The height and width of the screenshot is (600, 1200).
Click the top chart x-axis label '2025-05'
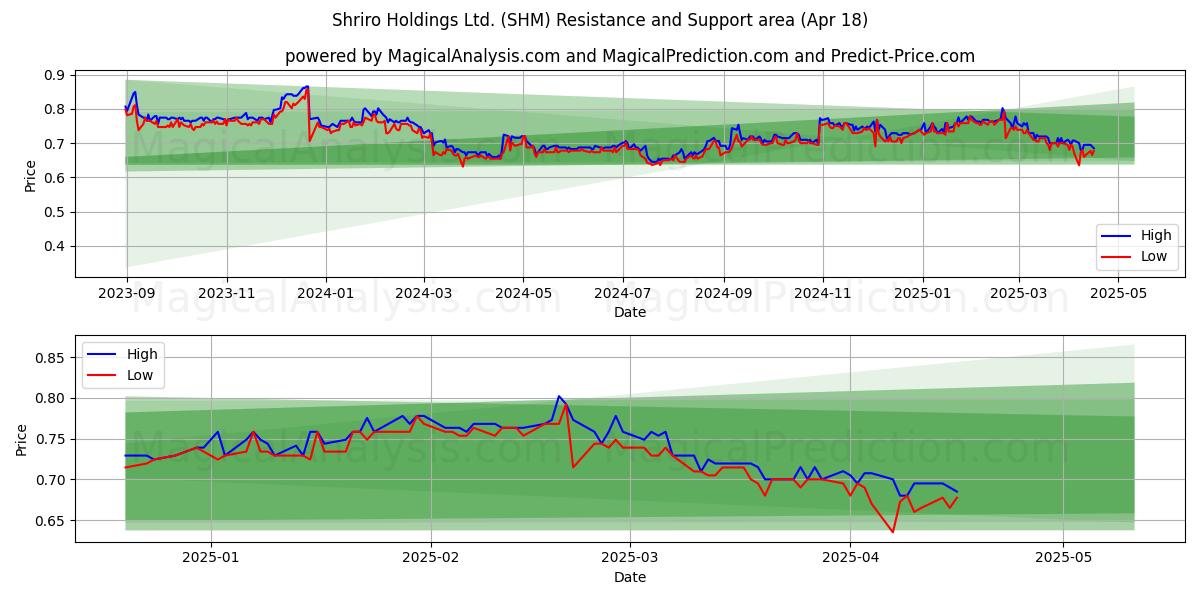click(x=1118, y=295)
